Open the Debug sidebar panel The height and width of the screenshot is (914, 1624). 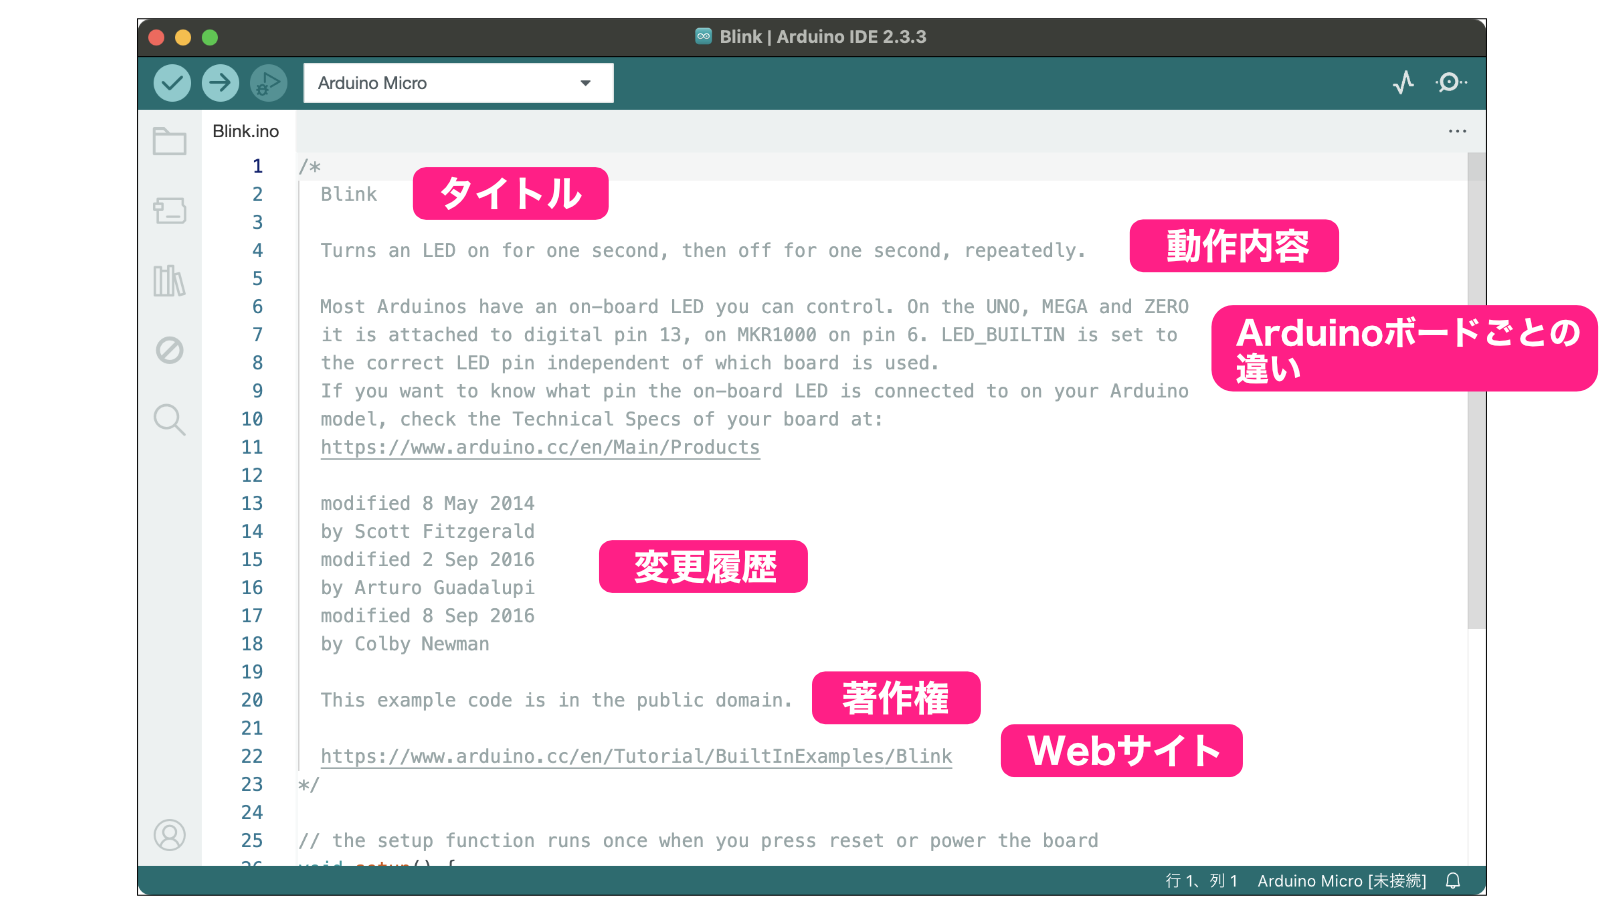coord(170,350)
